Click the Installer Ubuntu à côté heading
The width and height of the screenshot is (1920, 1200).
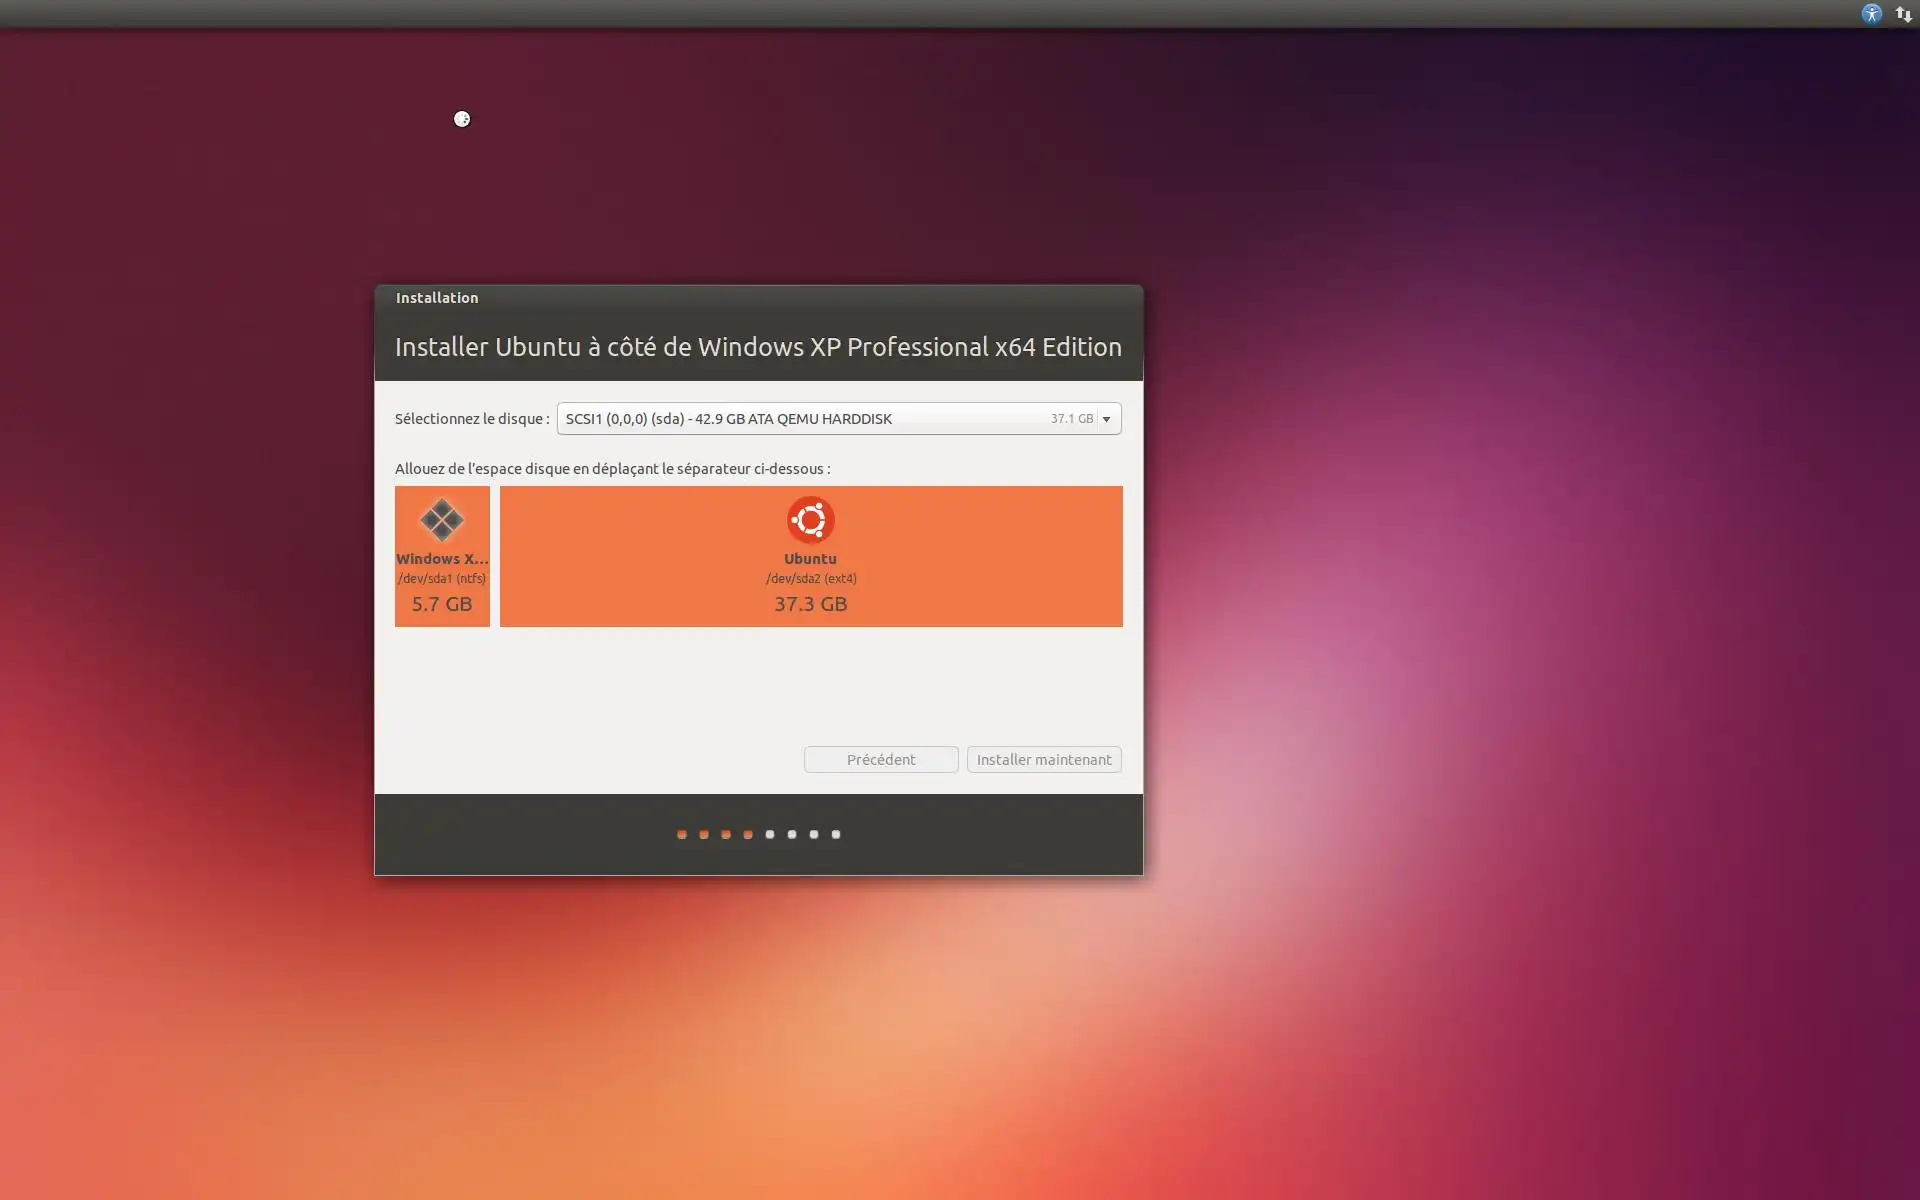pos(758,347)
